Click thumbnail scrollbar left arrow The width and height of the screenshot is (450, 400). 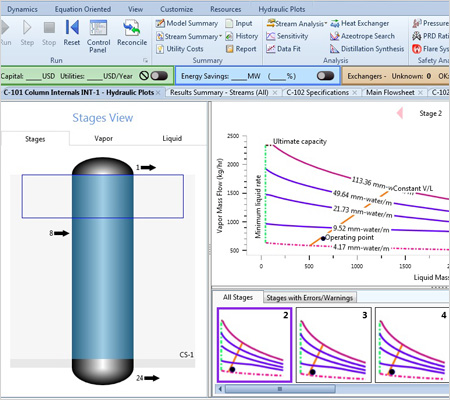click(220, 389)
